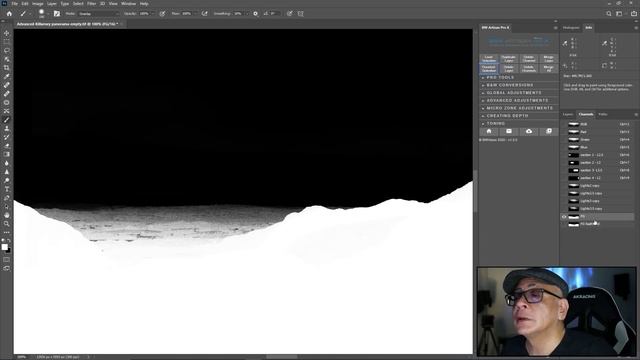Toggle Quick Mask mode
This screenshot has height=360, width=640.
[x=7, y=260]
